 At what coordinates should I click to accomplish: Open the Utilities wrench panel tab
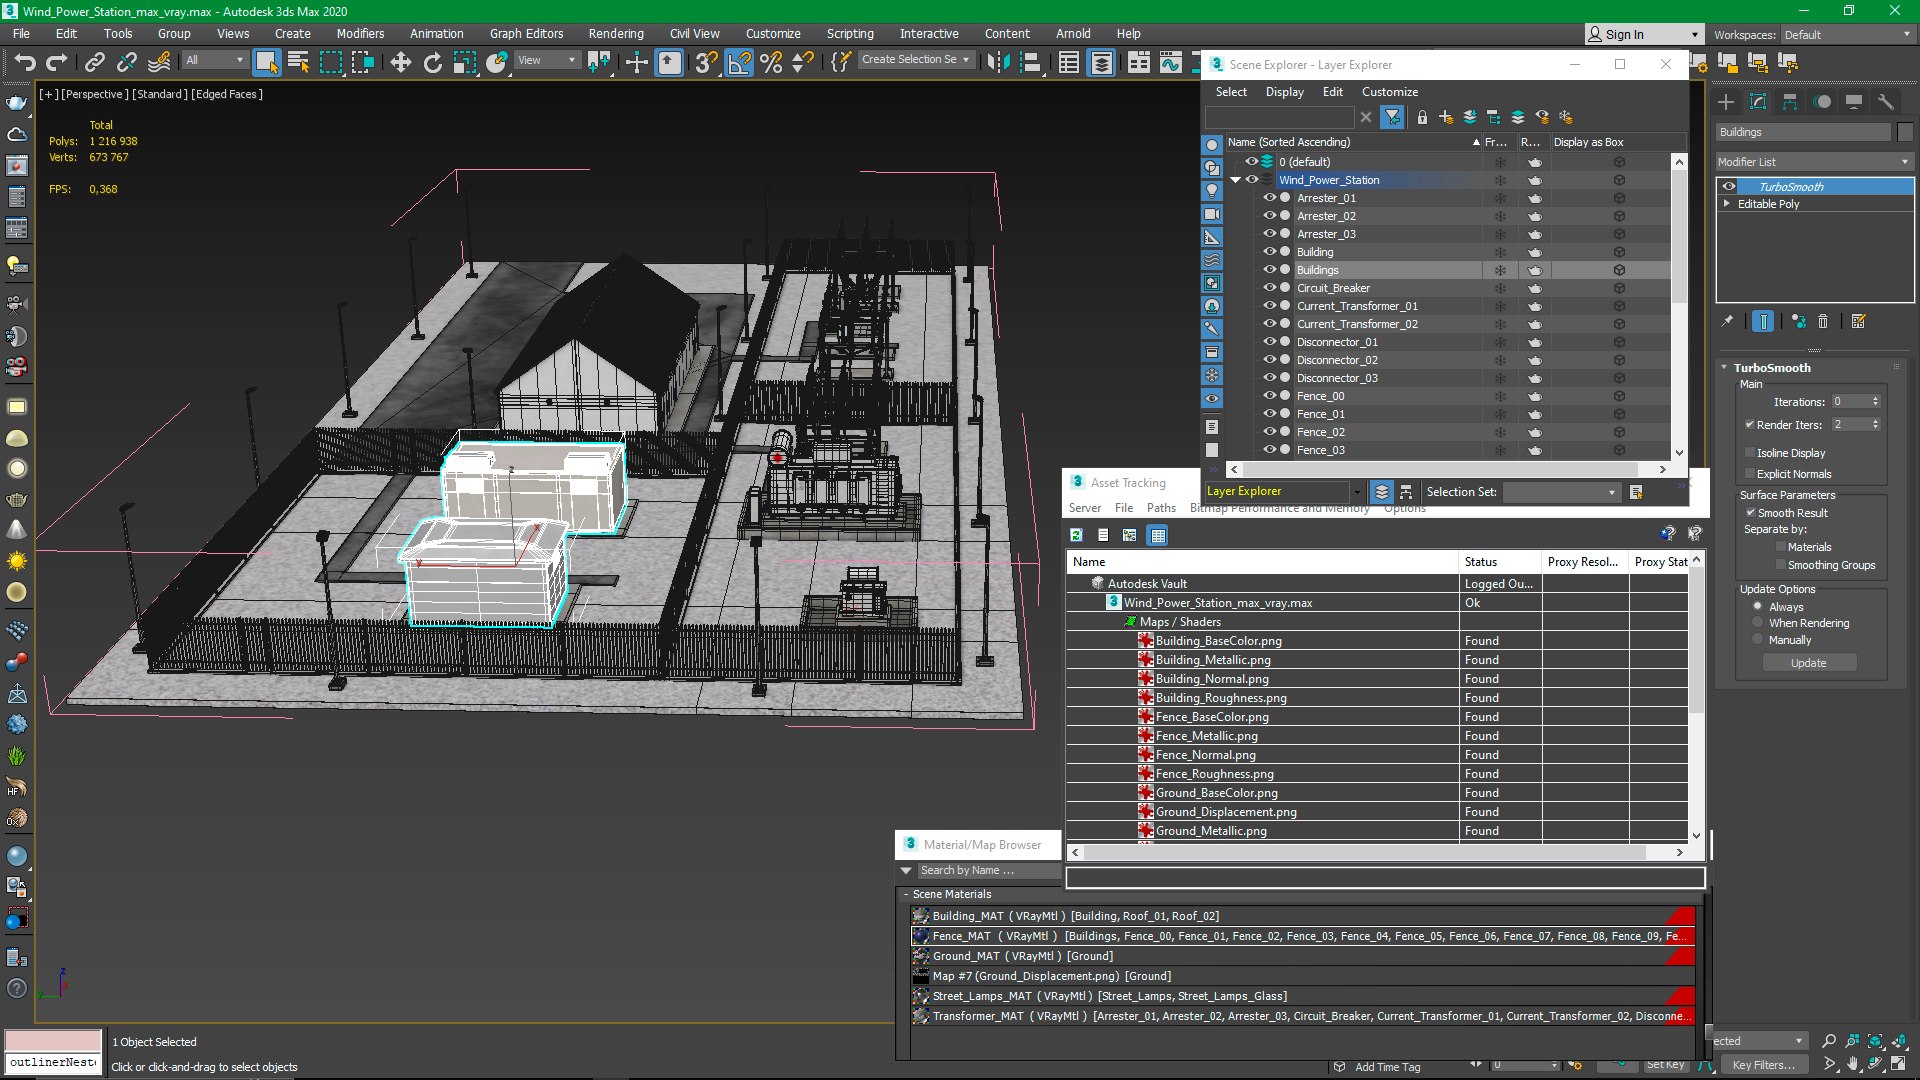click(1886, 102)
